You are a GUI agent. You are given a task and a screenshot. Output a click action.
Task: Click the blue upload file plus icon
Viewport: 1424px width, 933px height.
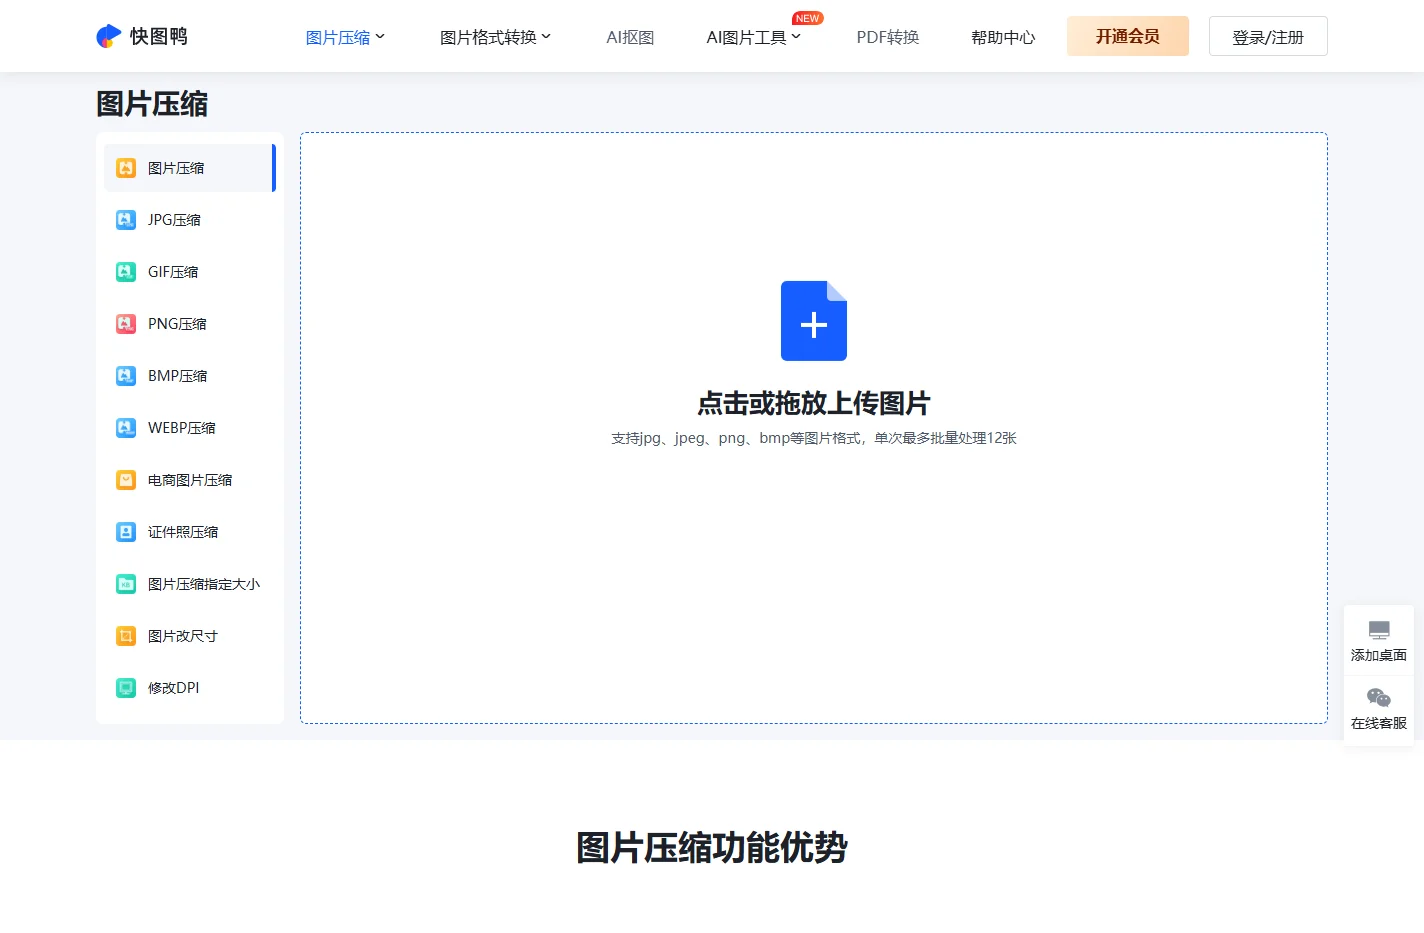pyautogui.click(x=814, y=321)
